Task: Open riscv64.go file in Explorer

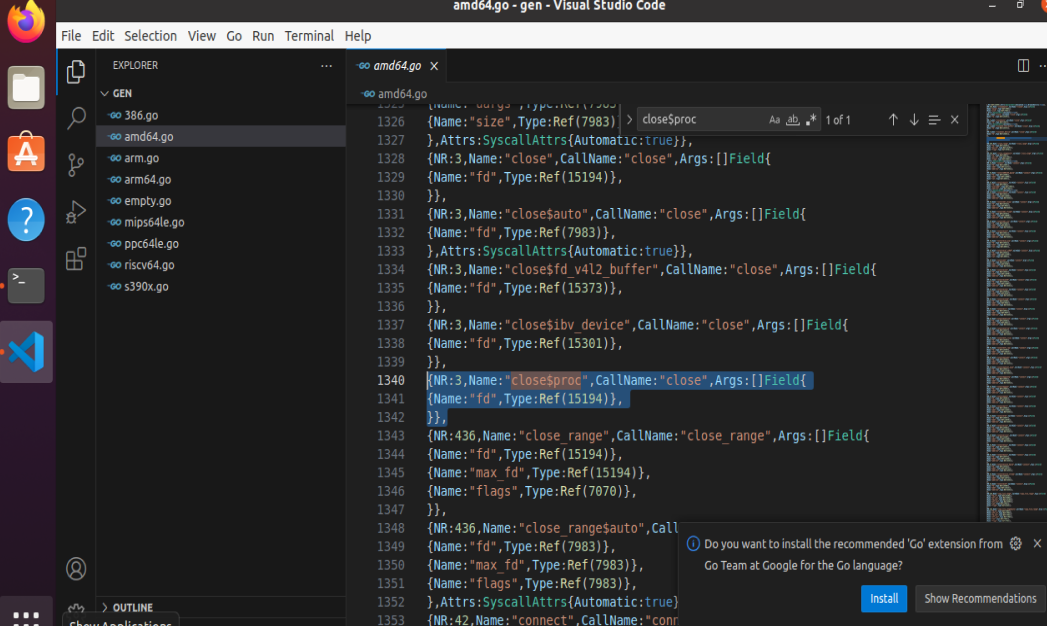Action: coord(149,265)
